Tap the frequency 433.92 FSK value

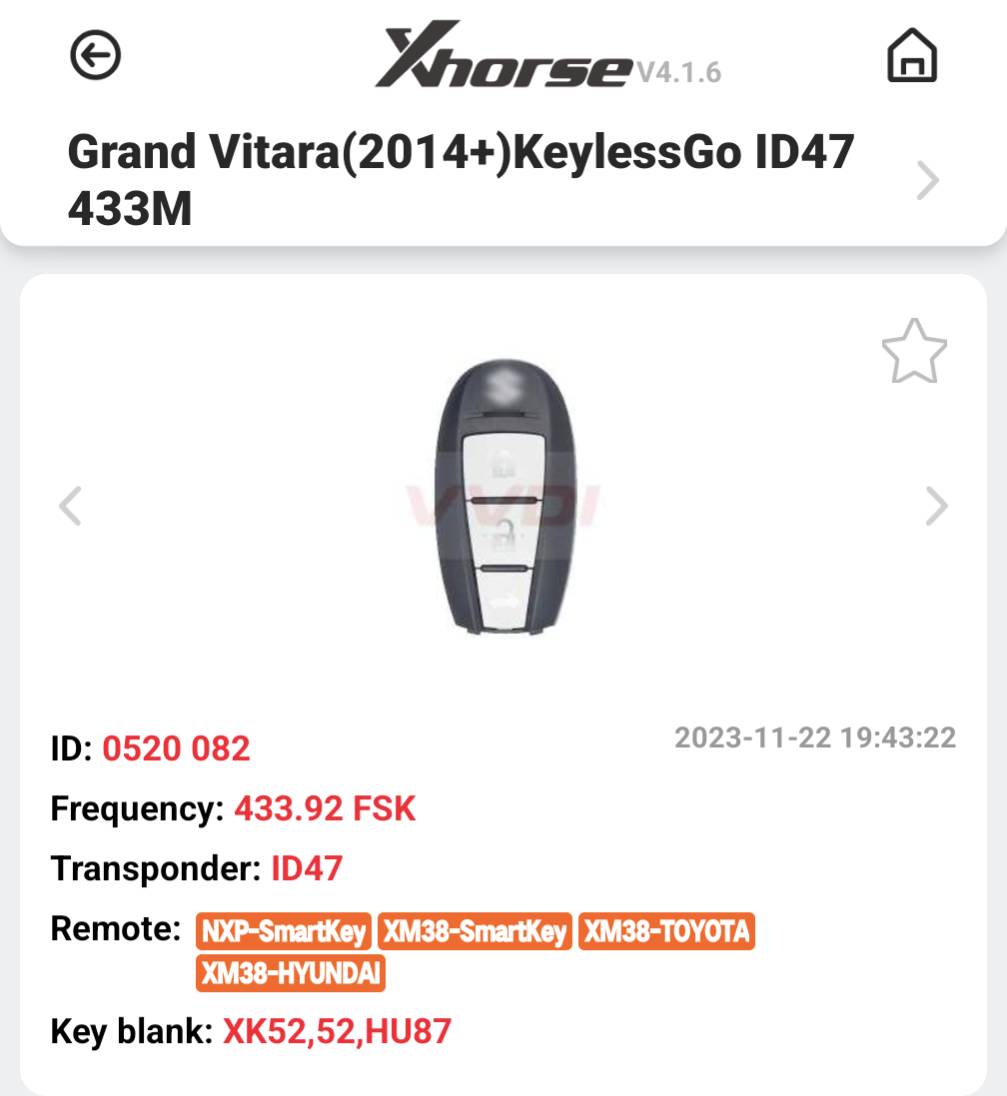click(x=325, y=809)
